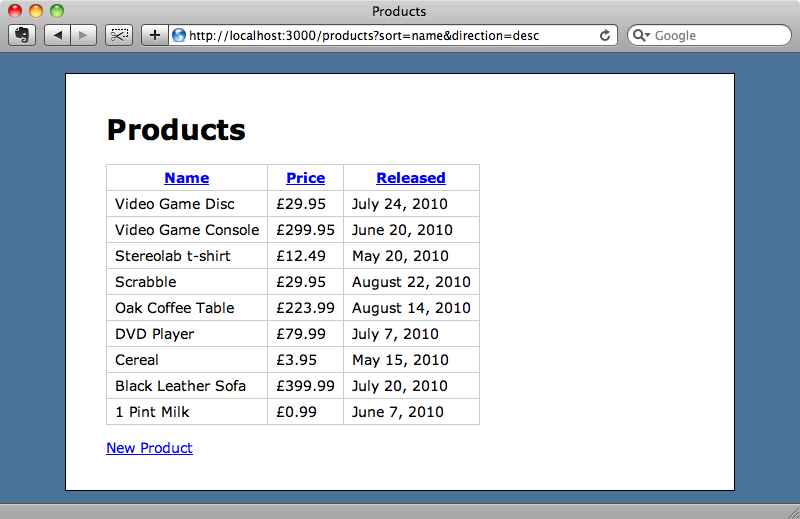Click the "July 24, 2010" date cell

411,204
